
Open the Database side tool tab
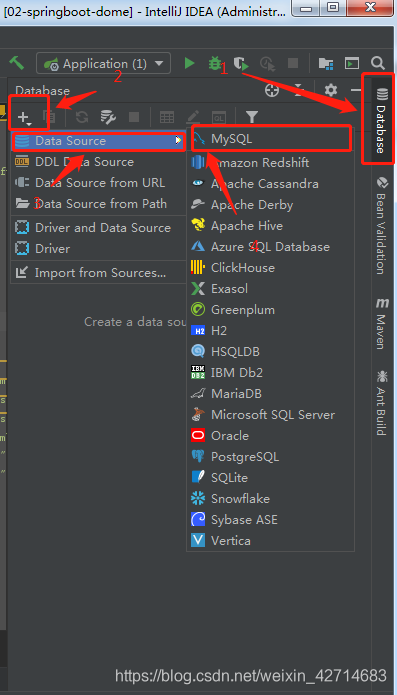[381, 121]
